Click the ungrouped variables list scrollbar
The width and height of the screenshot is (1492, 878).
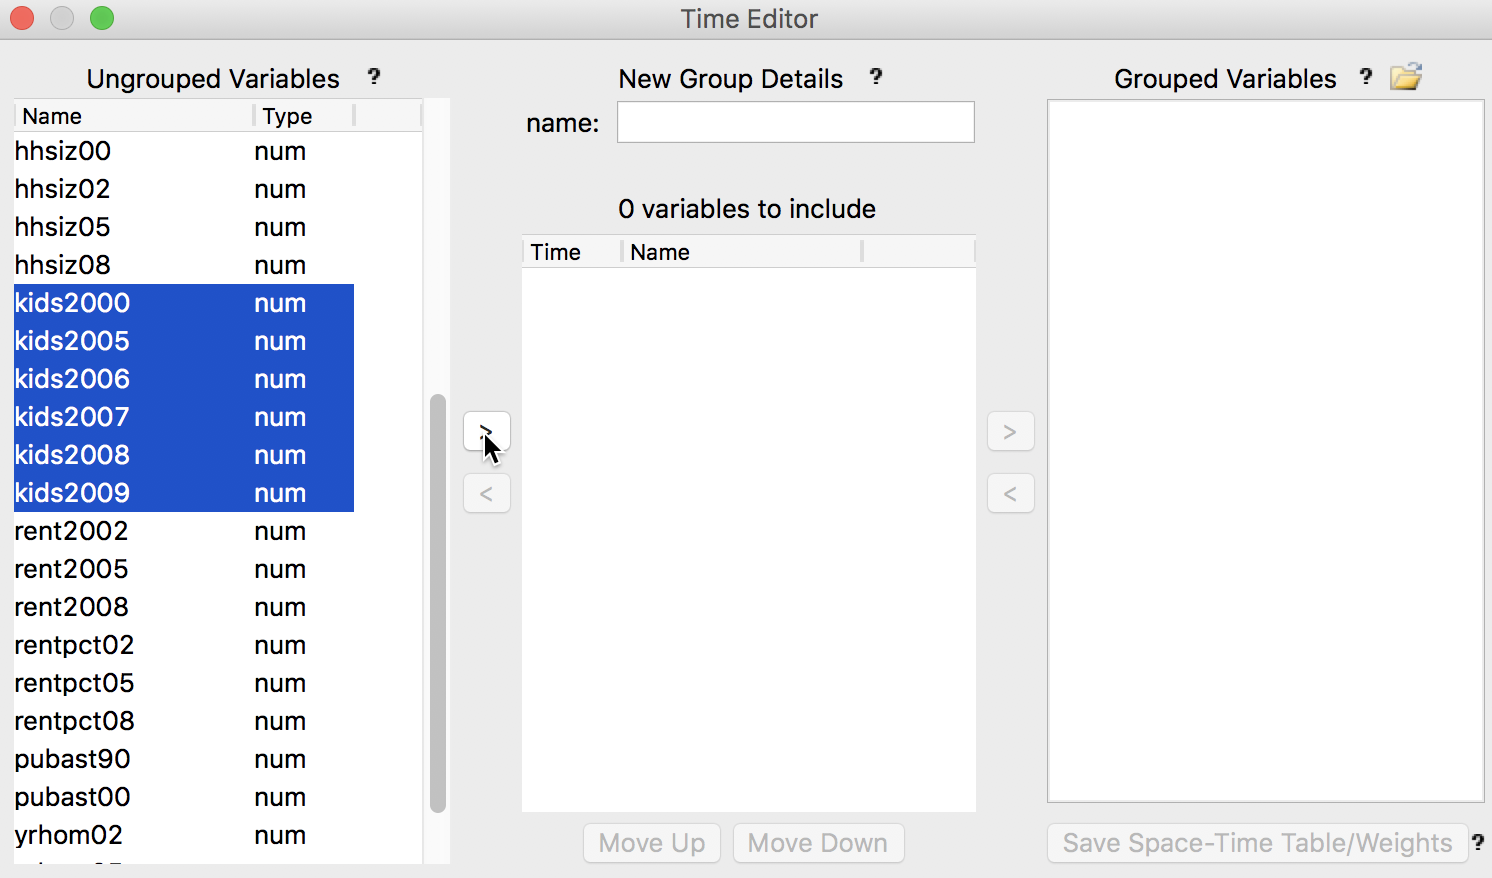pyautogui.click(x=437, y=603)
